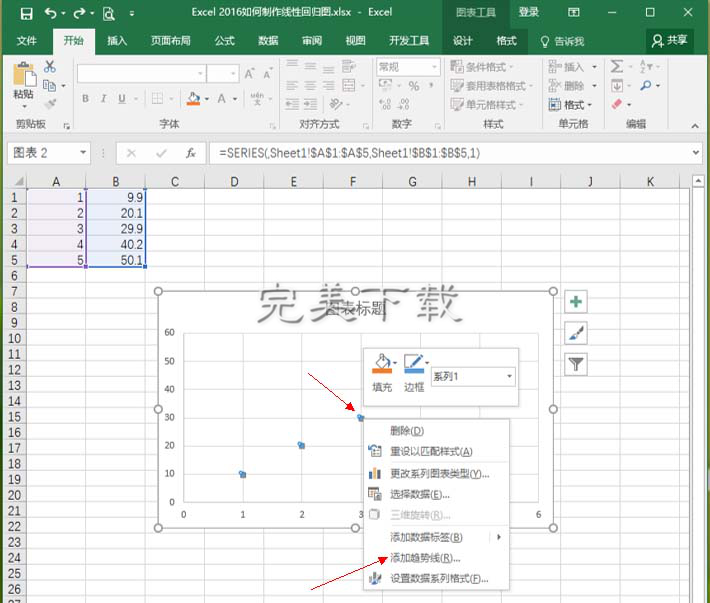Expand the 添加数据标签 submenu arrow
The width and height of the screenshot is (710, 603).
[499, 538]
